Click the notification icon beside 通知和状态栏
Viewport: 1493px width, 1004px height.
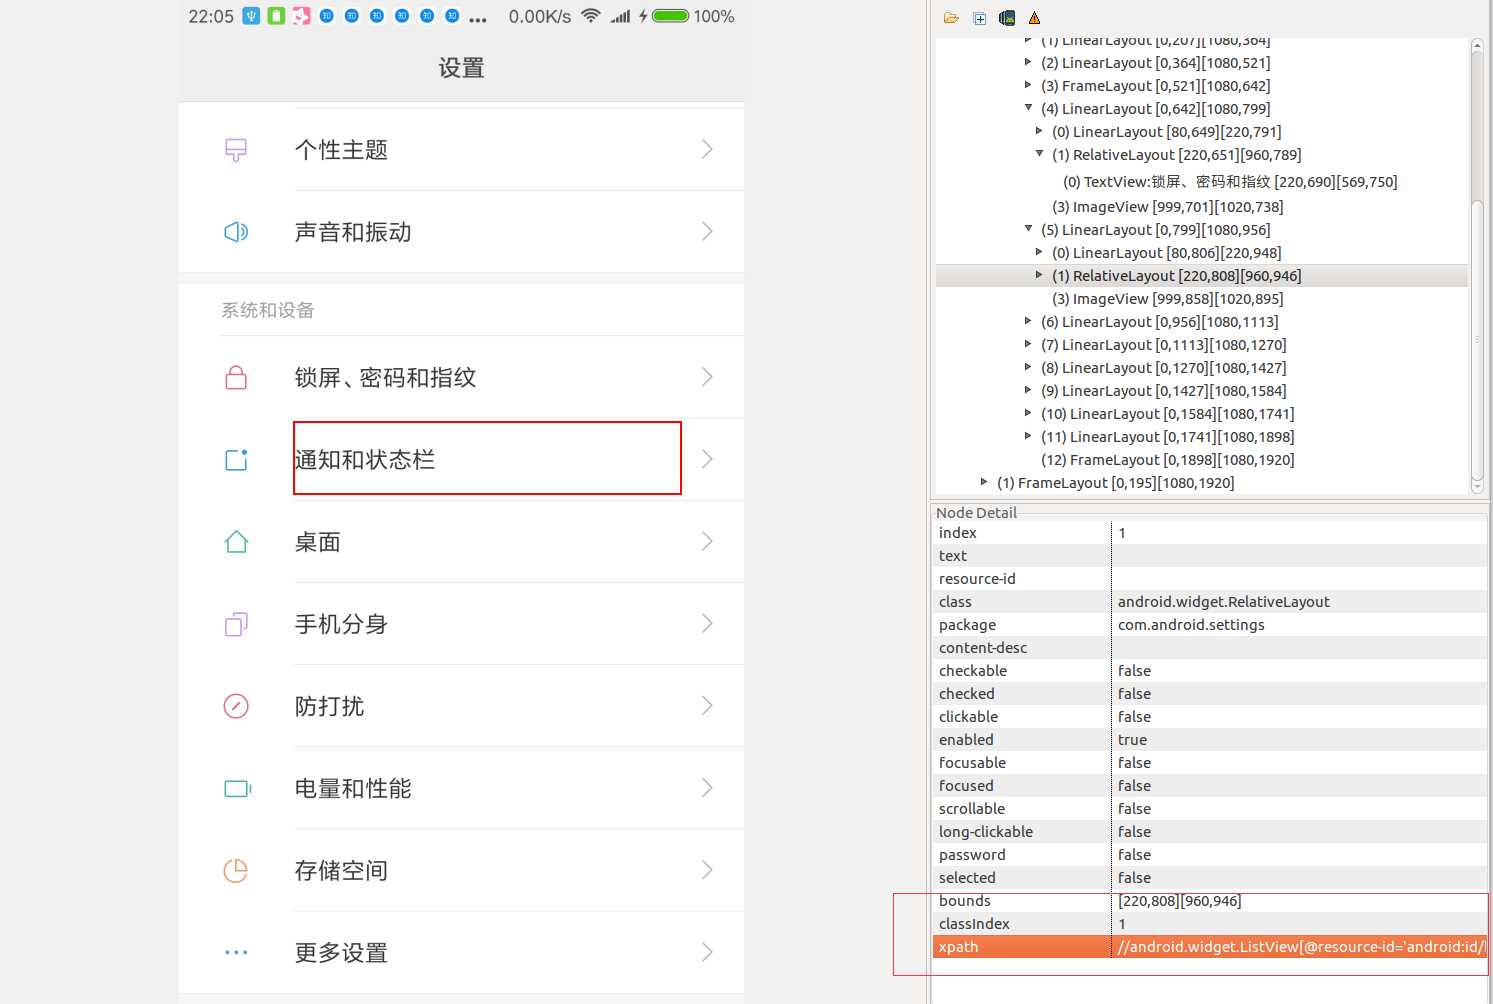pos(236,460)
